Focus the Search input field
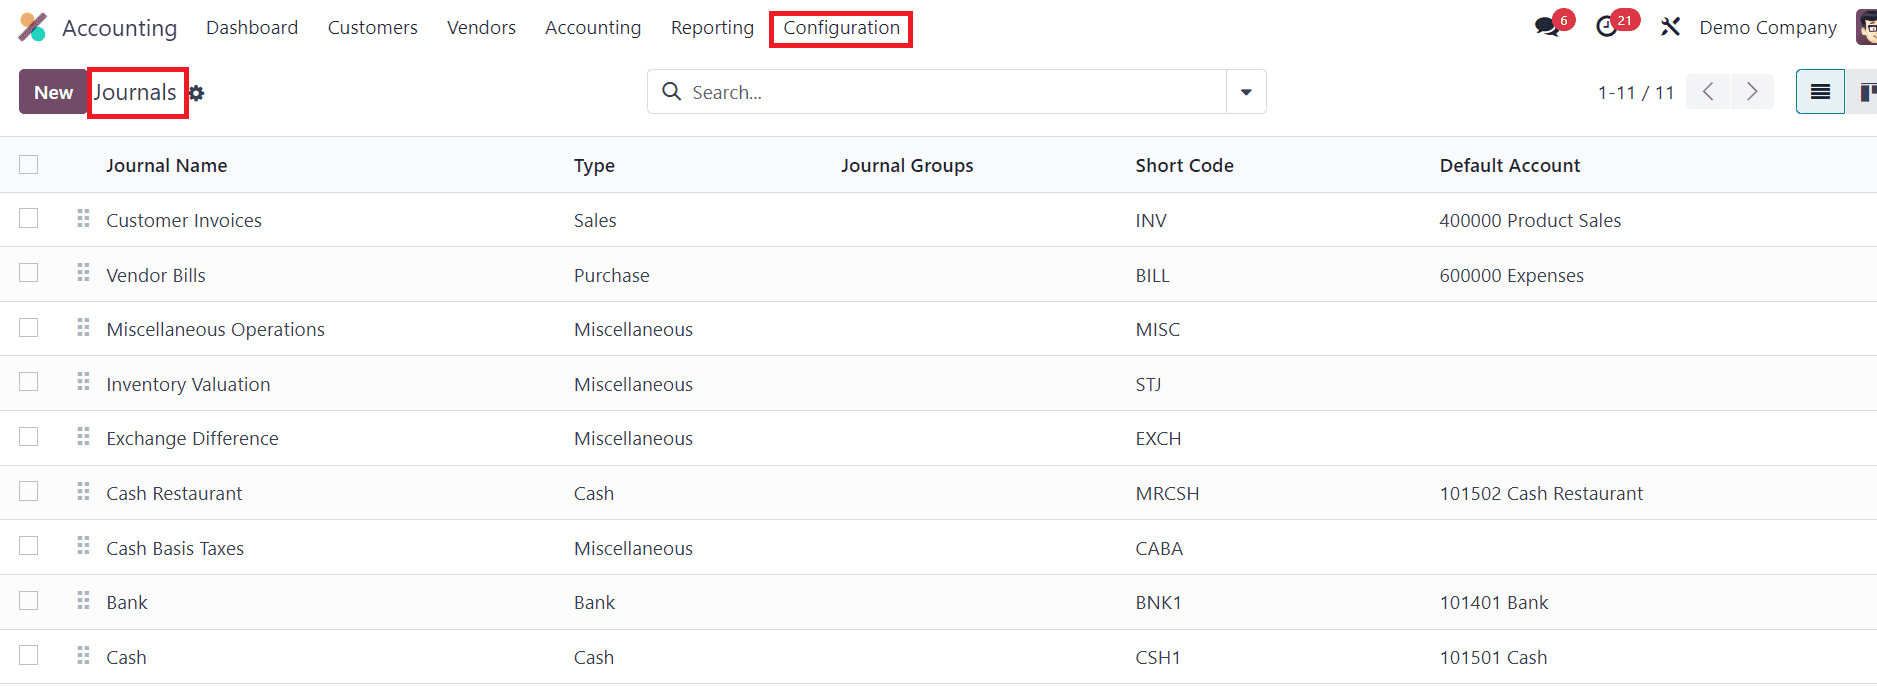 click(x=950, y=92)
